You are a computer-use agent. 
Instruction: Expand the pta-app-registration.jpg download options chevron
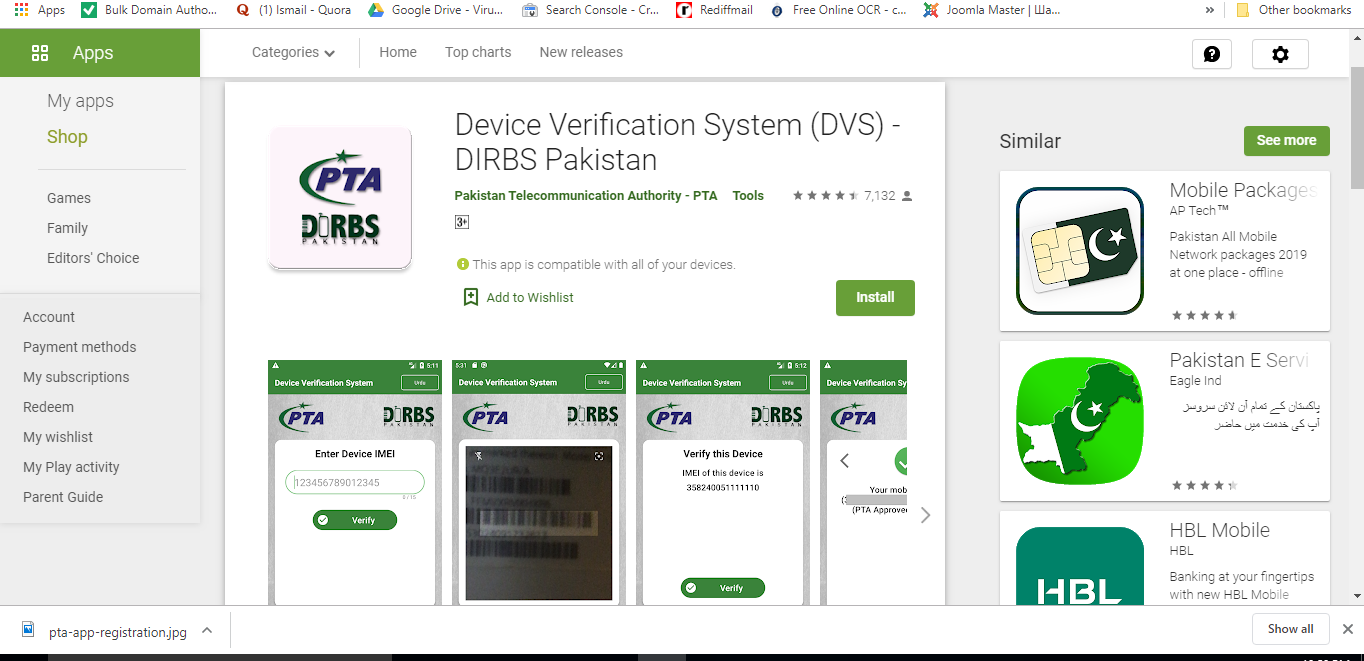207,631
